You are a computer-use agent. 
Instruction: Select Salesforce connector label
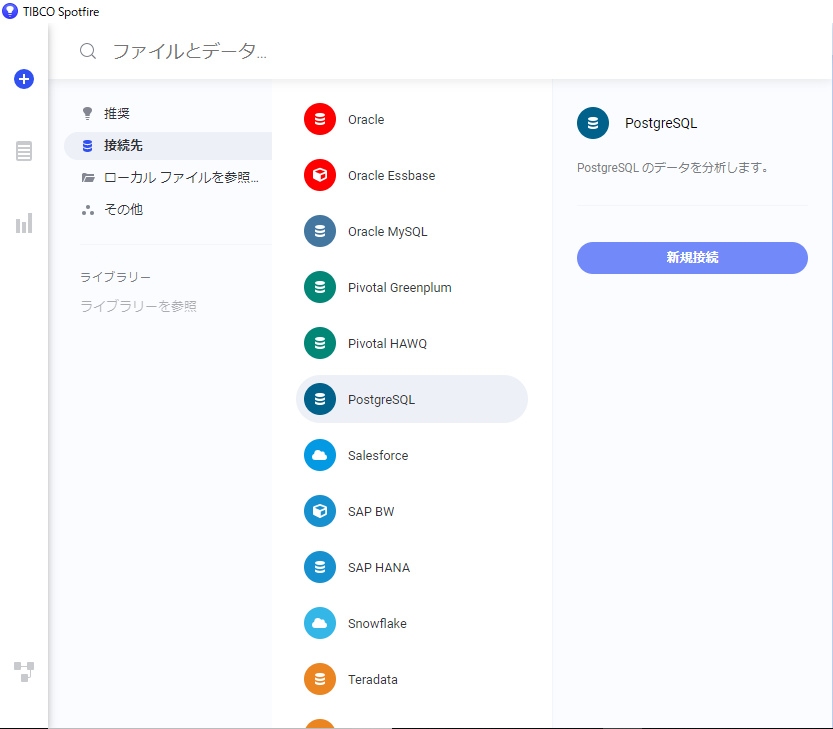378,455
